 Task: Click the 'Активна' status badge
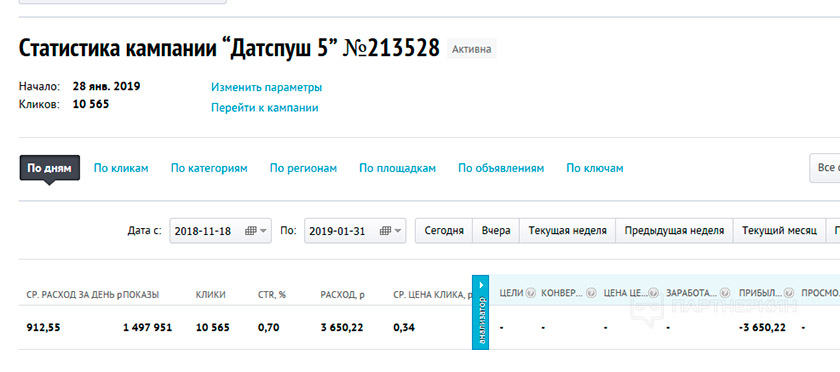471,49
